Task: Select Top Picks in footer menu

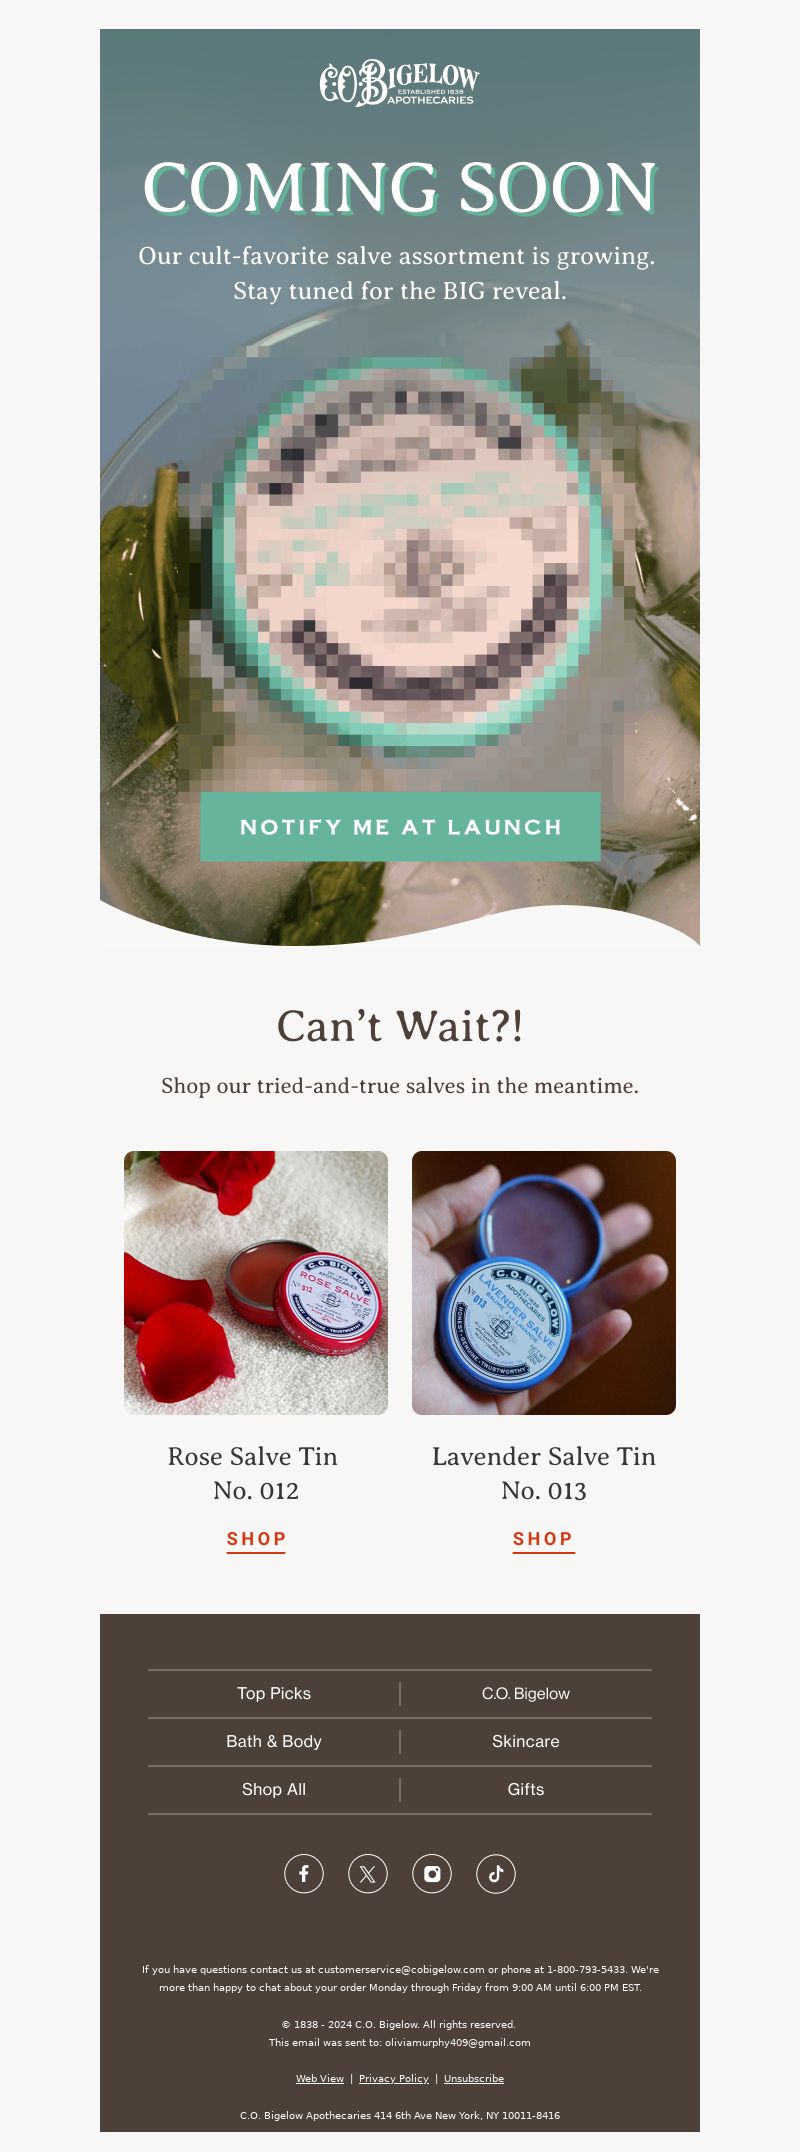Action: click(274, 1693)
